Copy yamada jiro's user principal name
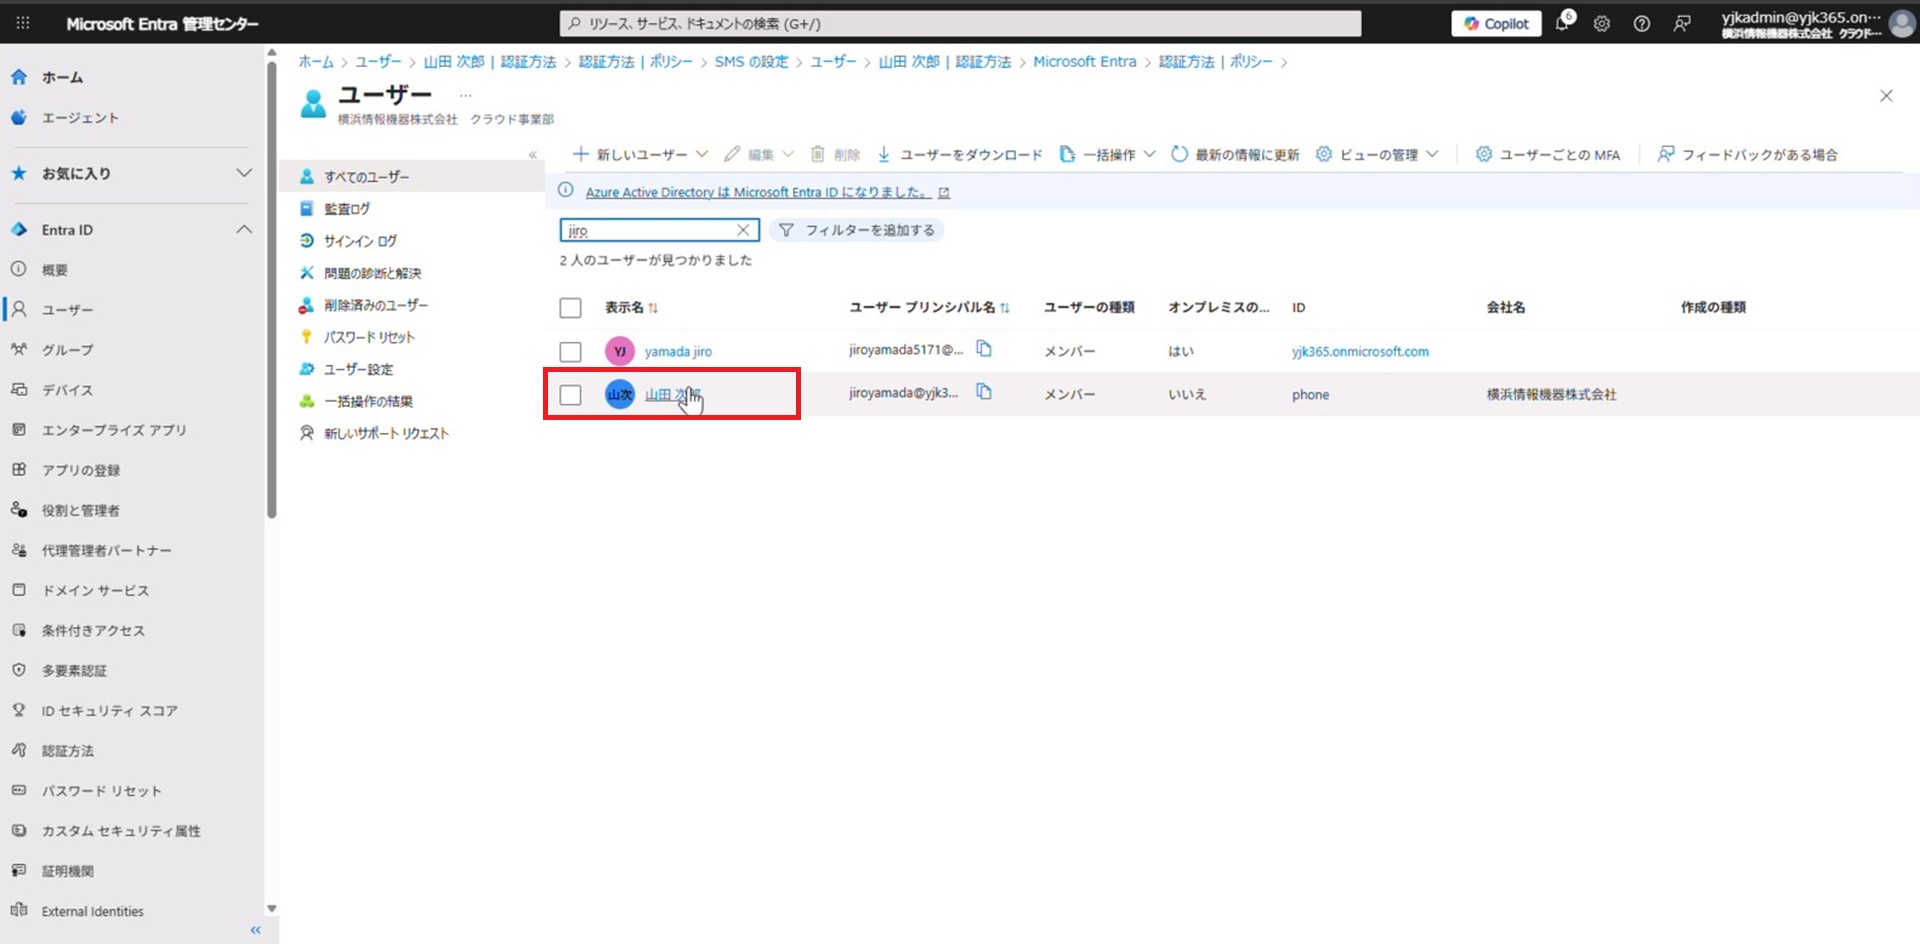The width and height of the screenshot is (1920, 944). click(x=984, y=349)
